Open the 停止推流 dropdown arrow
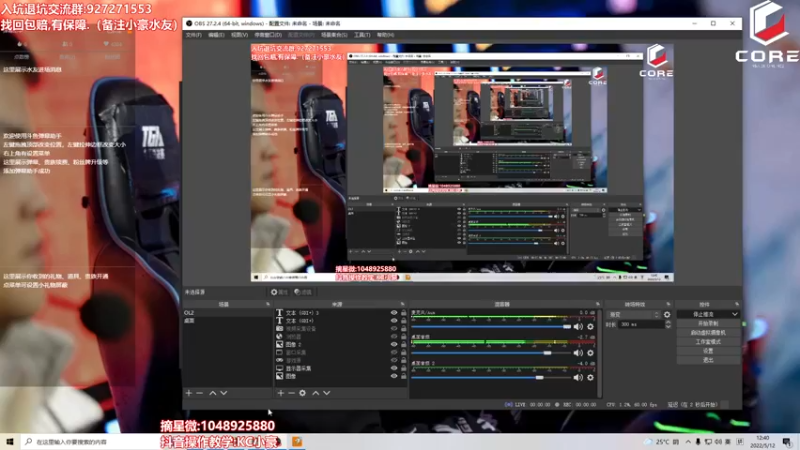Image resolution: width=800 pixels, height=450 pixels. pos(735,314)
